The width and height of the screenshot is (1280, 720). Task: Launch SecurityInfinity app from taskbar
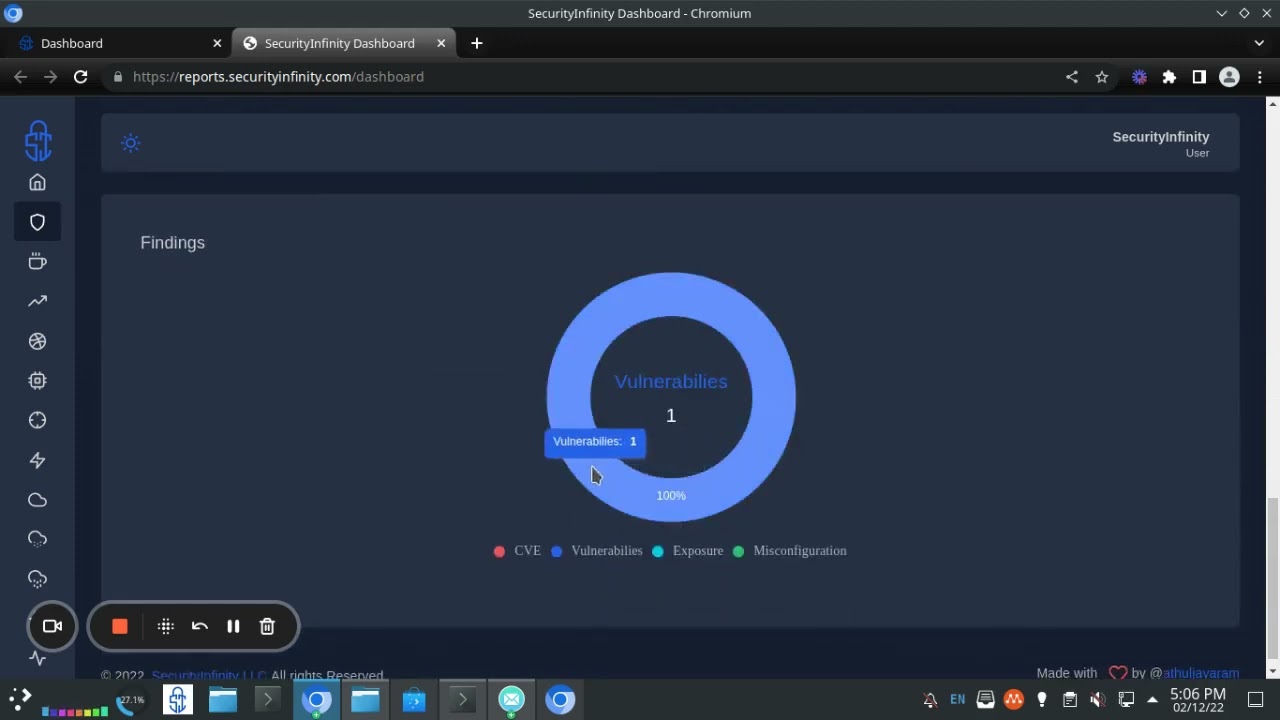(x=177, y=700)
